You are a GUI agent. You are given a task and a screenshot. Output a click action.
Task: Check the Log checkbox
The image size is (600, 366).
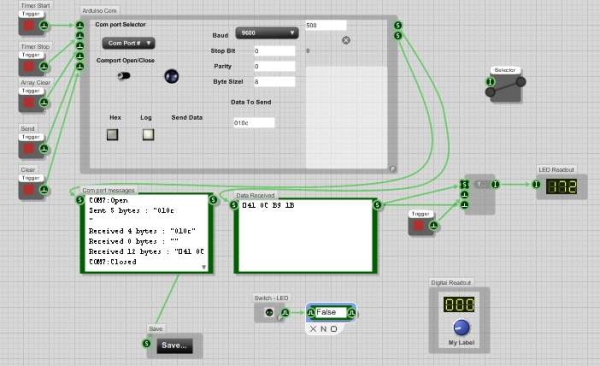(x=148, y=134)
